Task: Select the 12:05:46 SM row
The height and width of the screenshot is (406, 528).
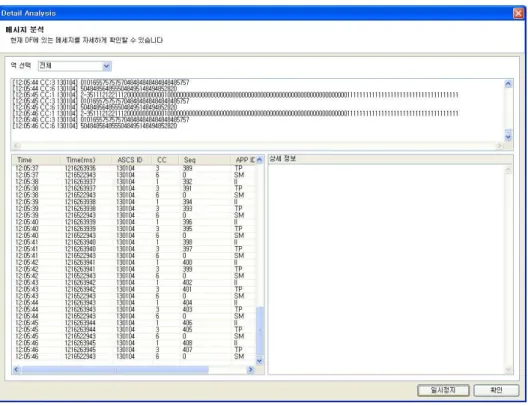Action: tap(134, 357)
